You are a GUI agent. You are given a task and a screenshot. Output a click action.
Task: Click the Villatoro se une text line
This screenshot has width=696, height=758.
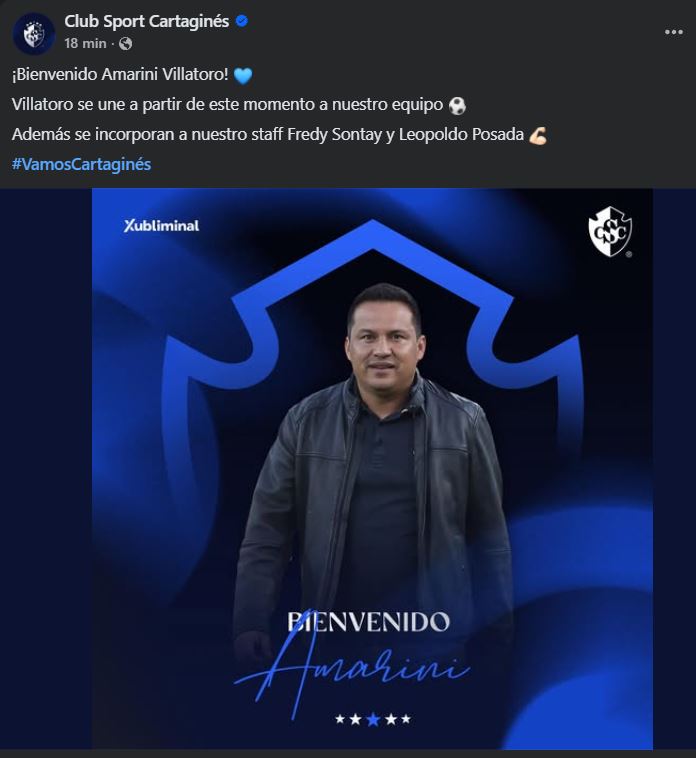tap(227, 104)
